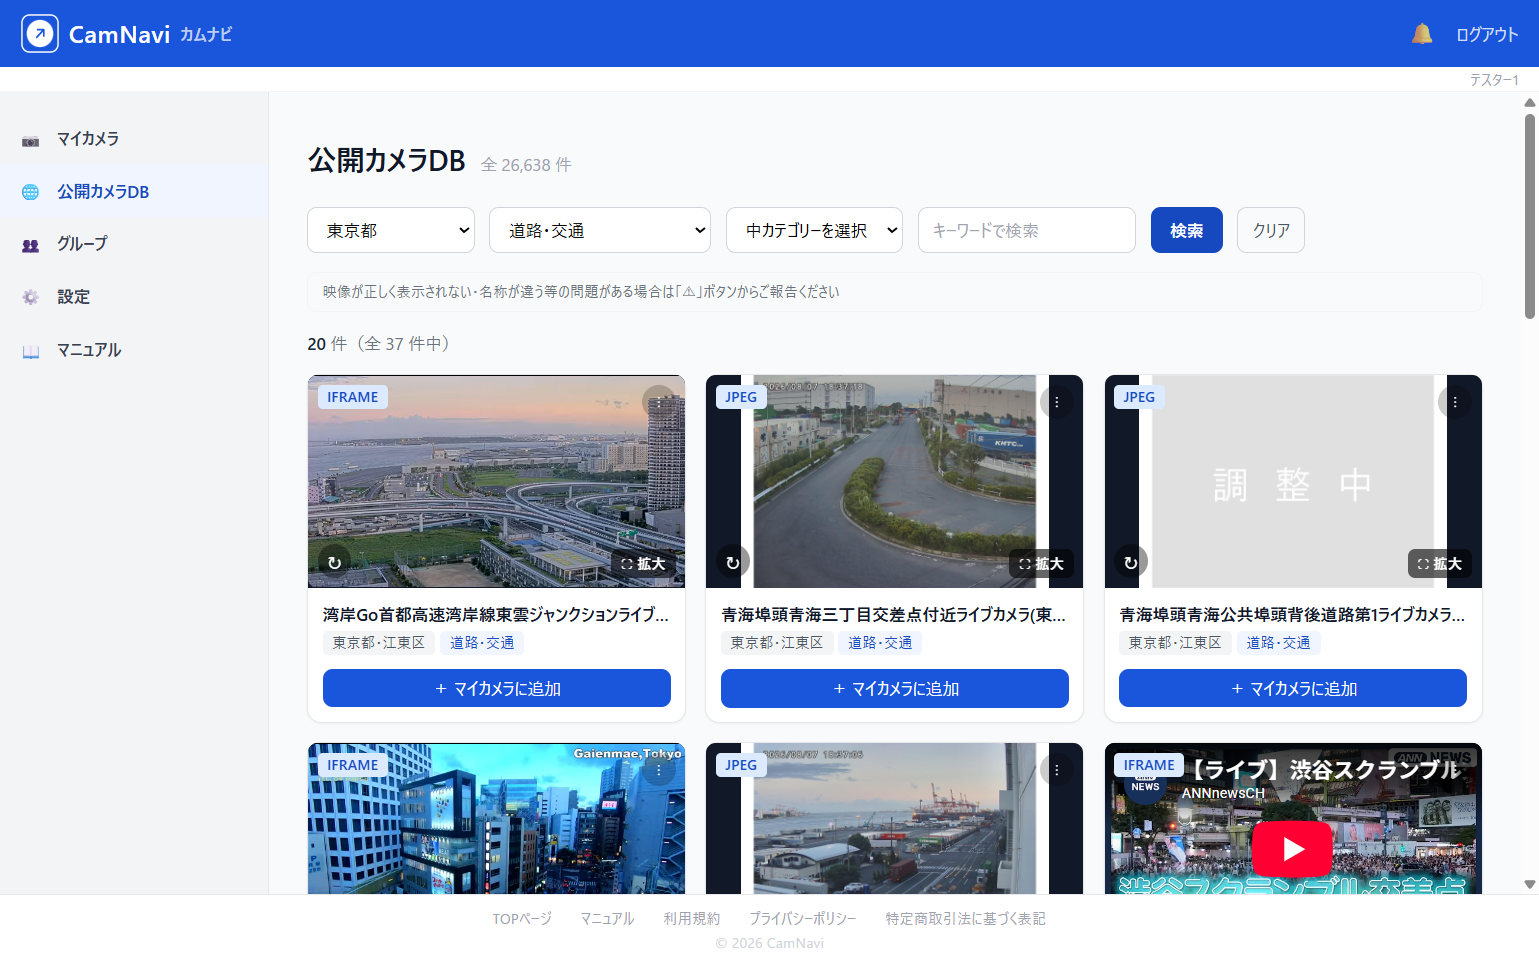Open more options on 湾岸Go首都高速 card
The height and width of the screenshot is (967, 1539).
(658, 402)
